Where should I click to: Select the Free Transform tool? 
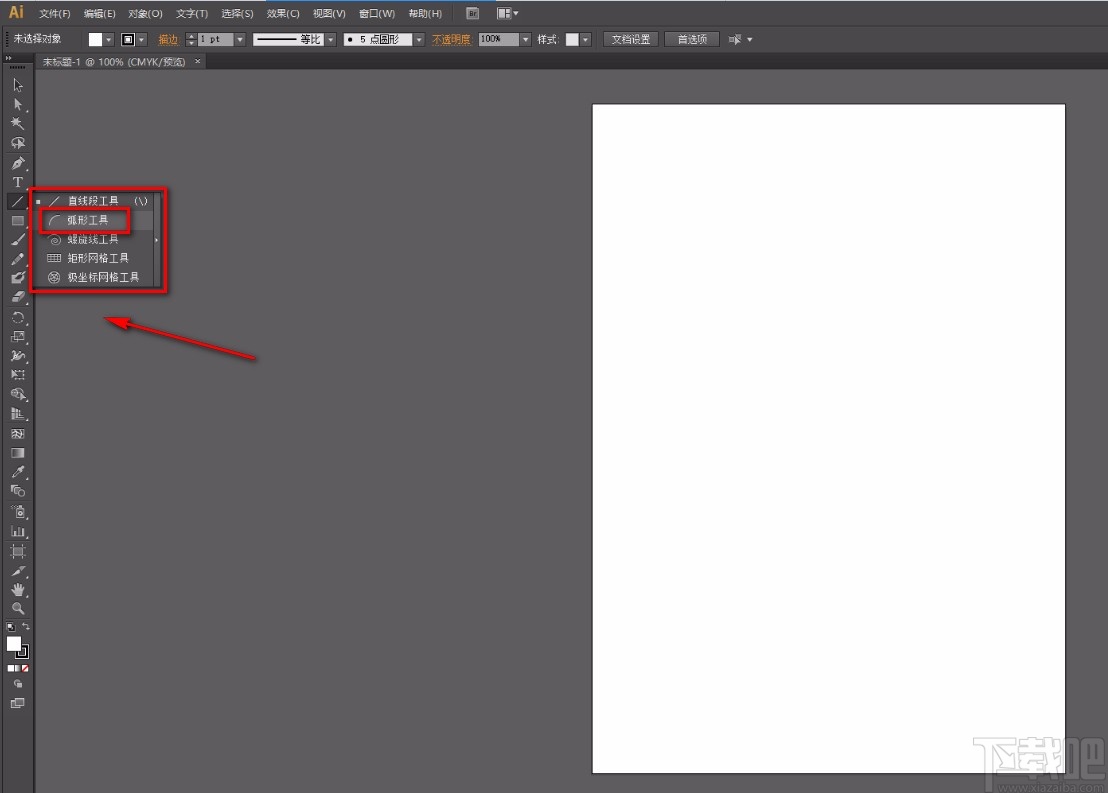pyautogui.click(x=18, y=375)
